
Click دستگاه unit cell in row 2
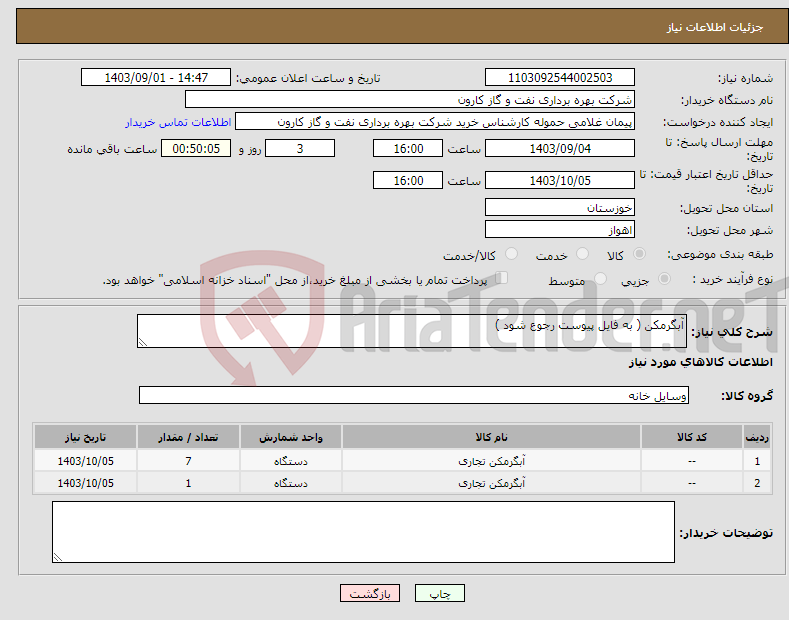[290, 483]
